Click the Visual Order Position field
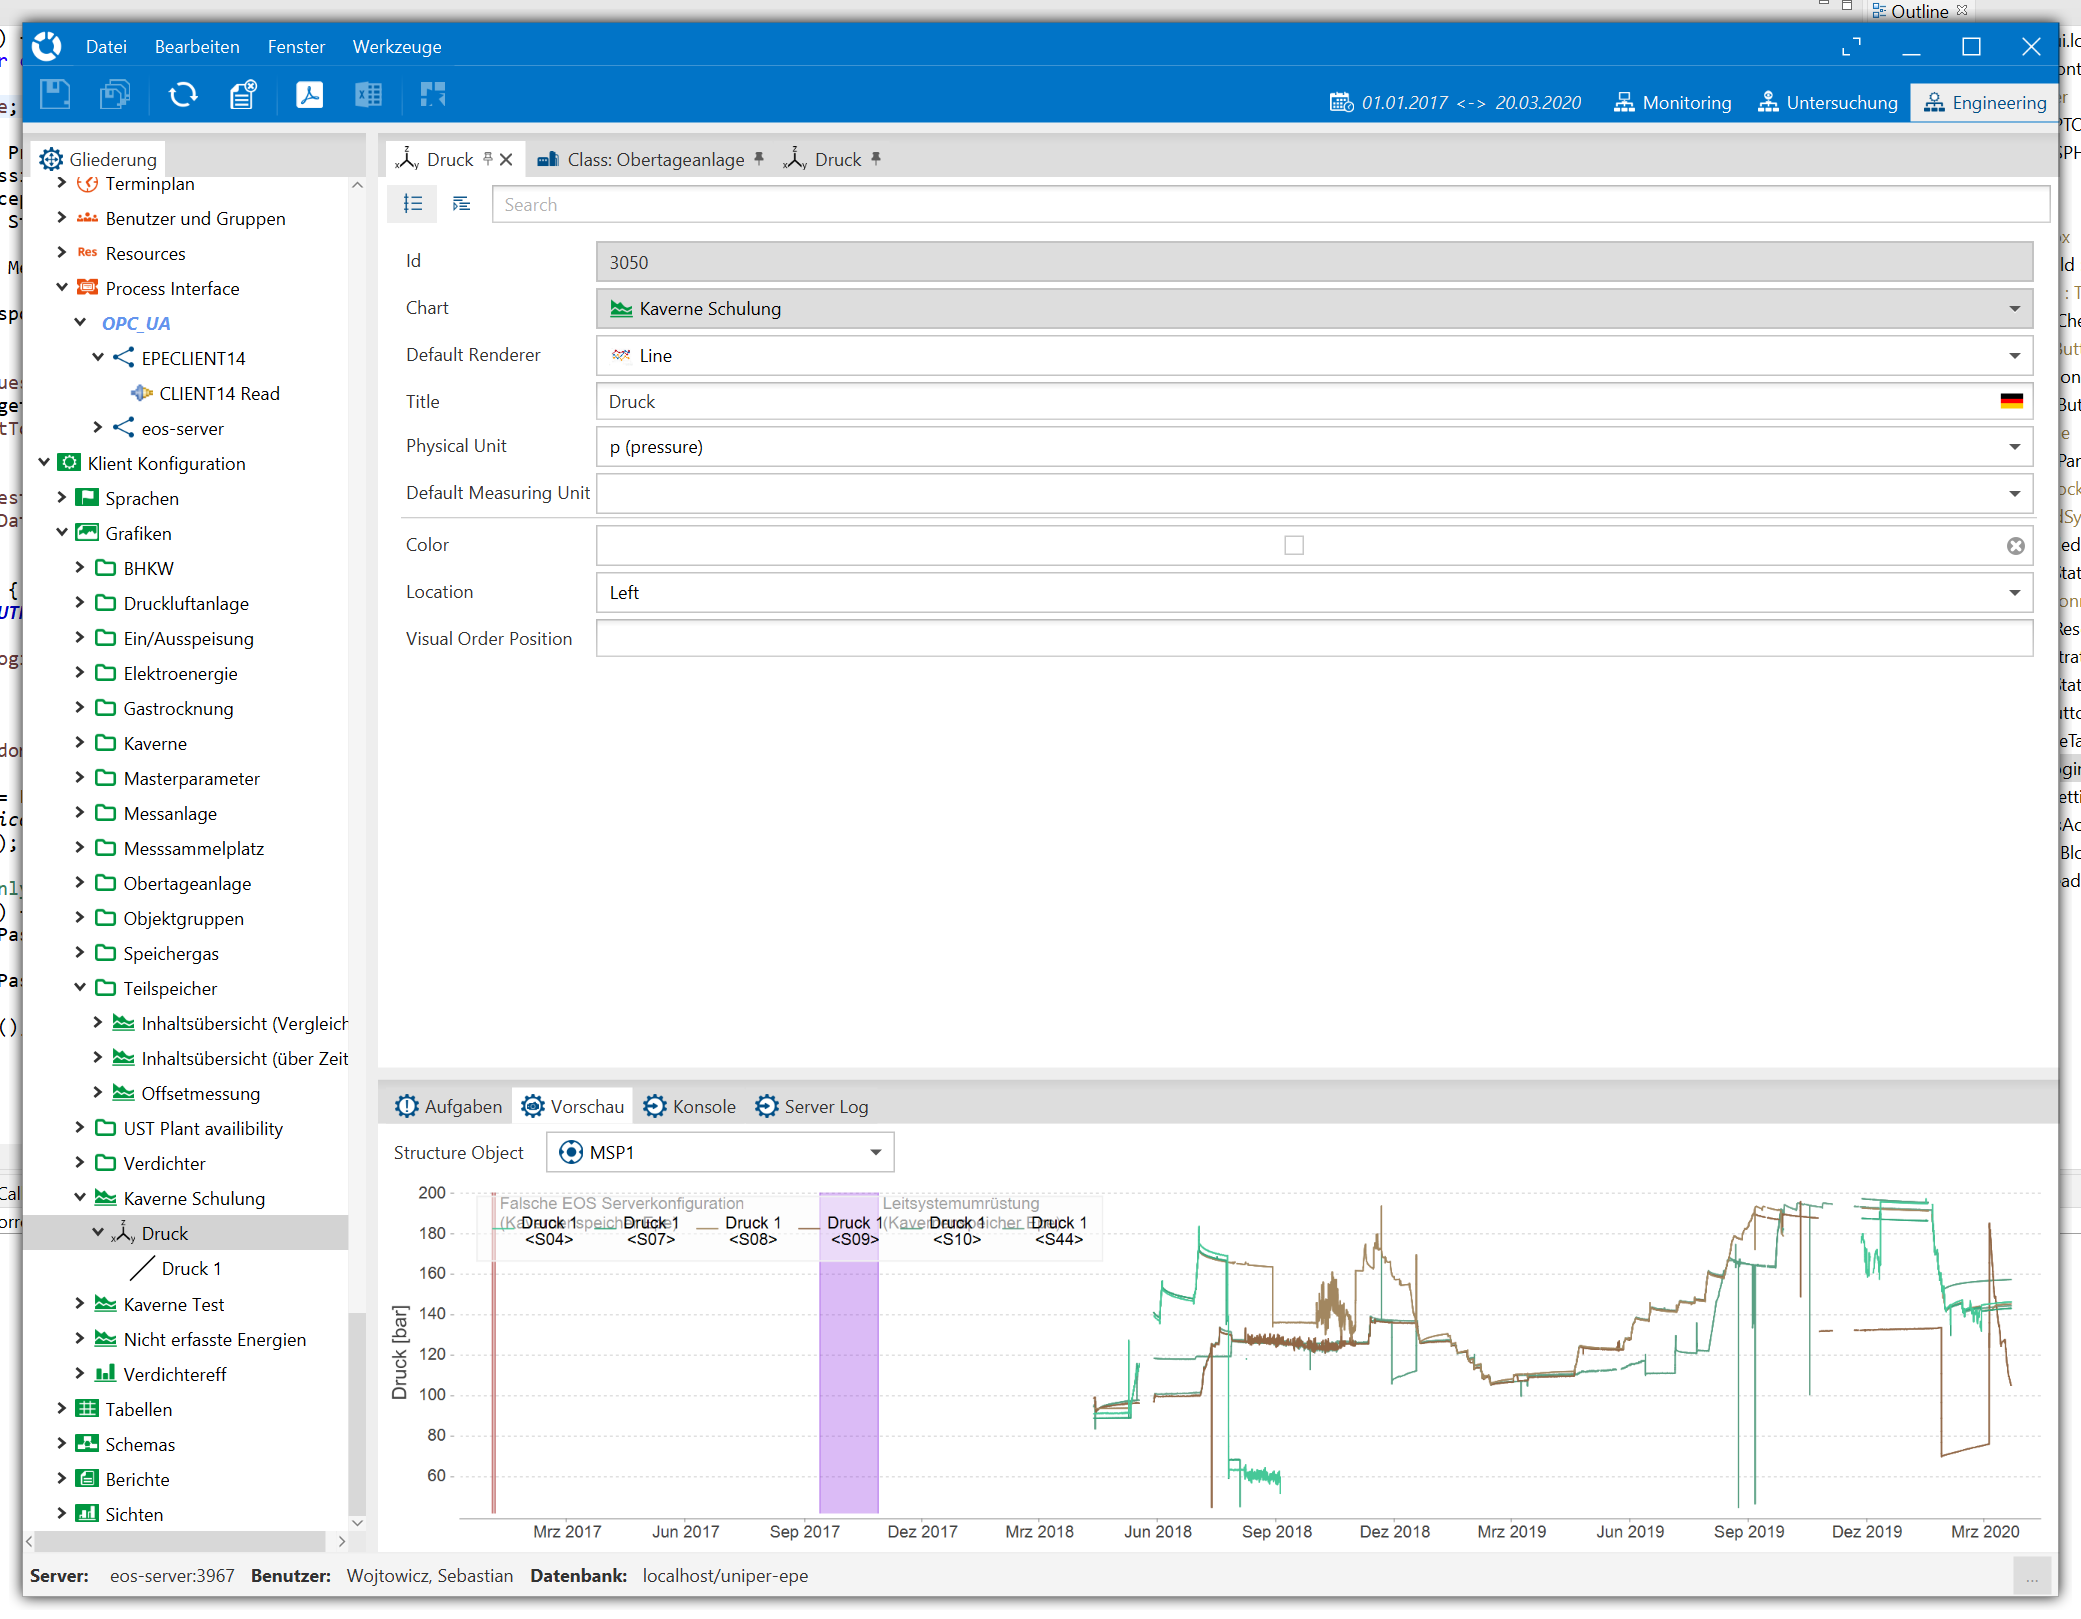 [1314, 639]
